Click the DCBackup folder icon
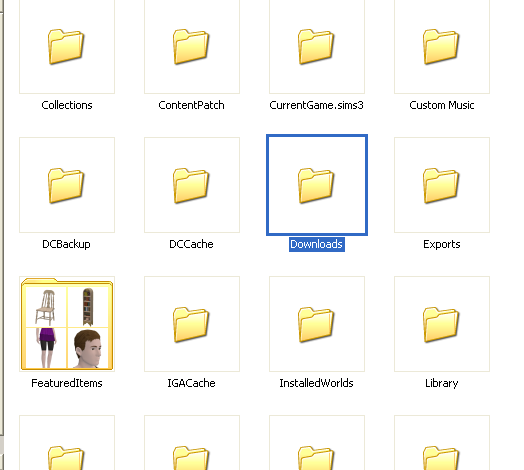 point(66,185)
